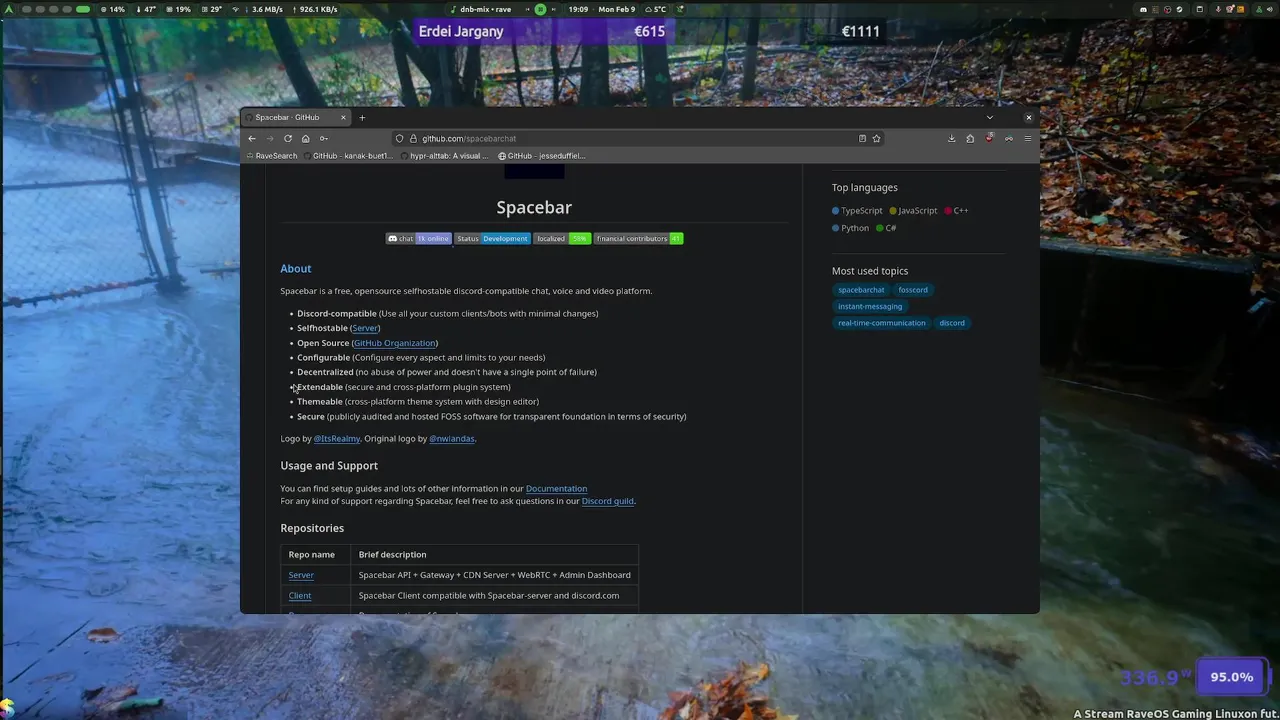Screen dimensions: 1280x720
Task: Skip to next track in top bar
Action: [553, 9]
